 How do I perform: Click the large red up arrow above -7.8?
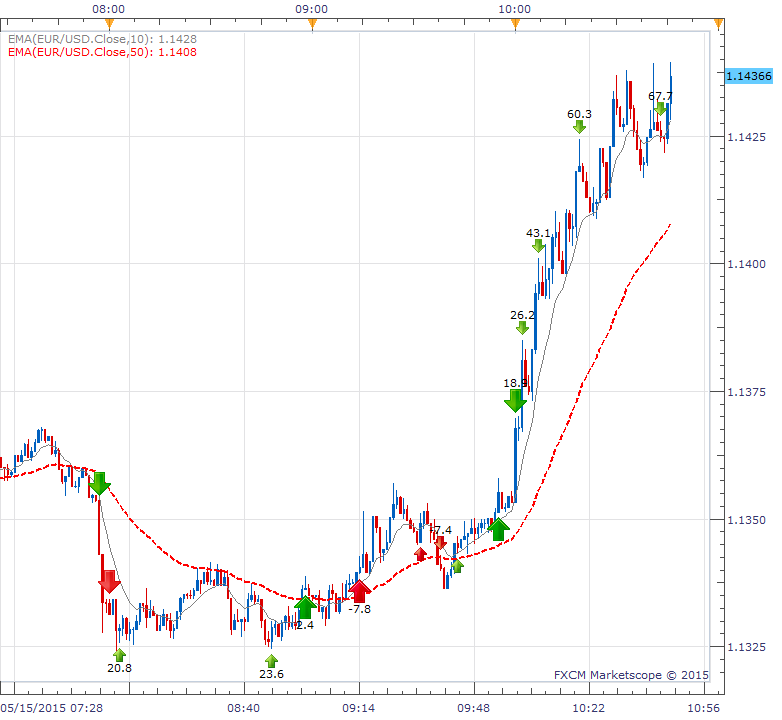coord(359,591)
